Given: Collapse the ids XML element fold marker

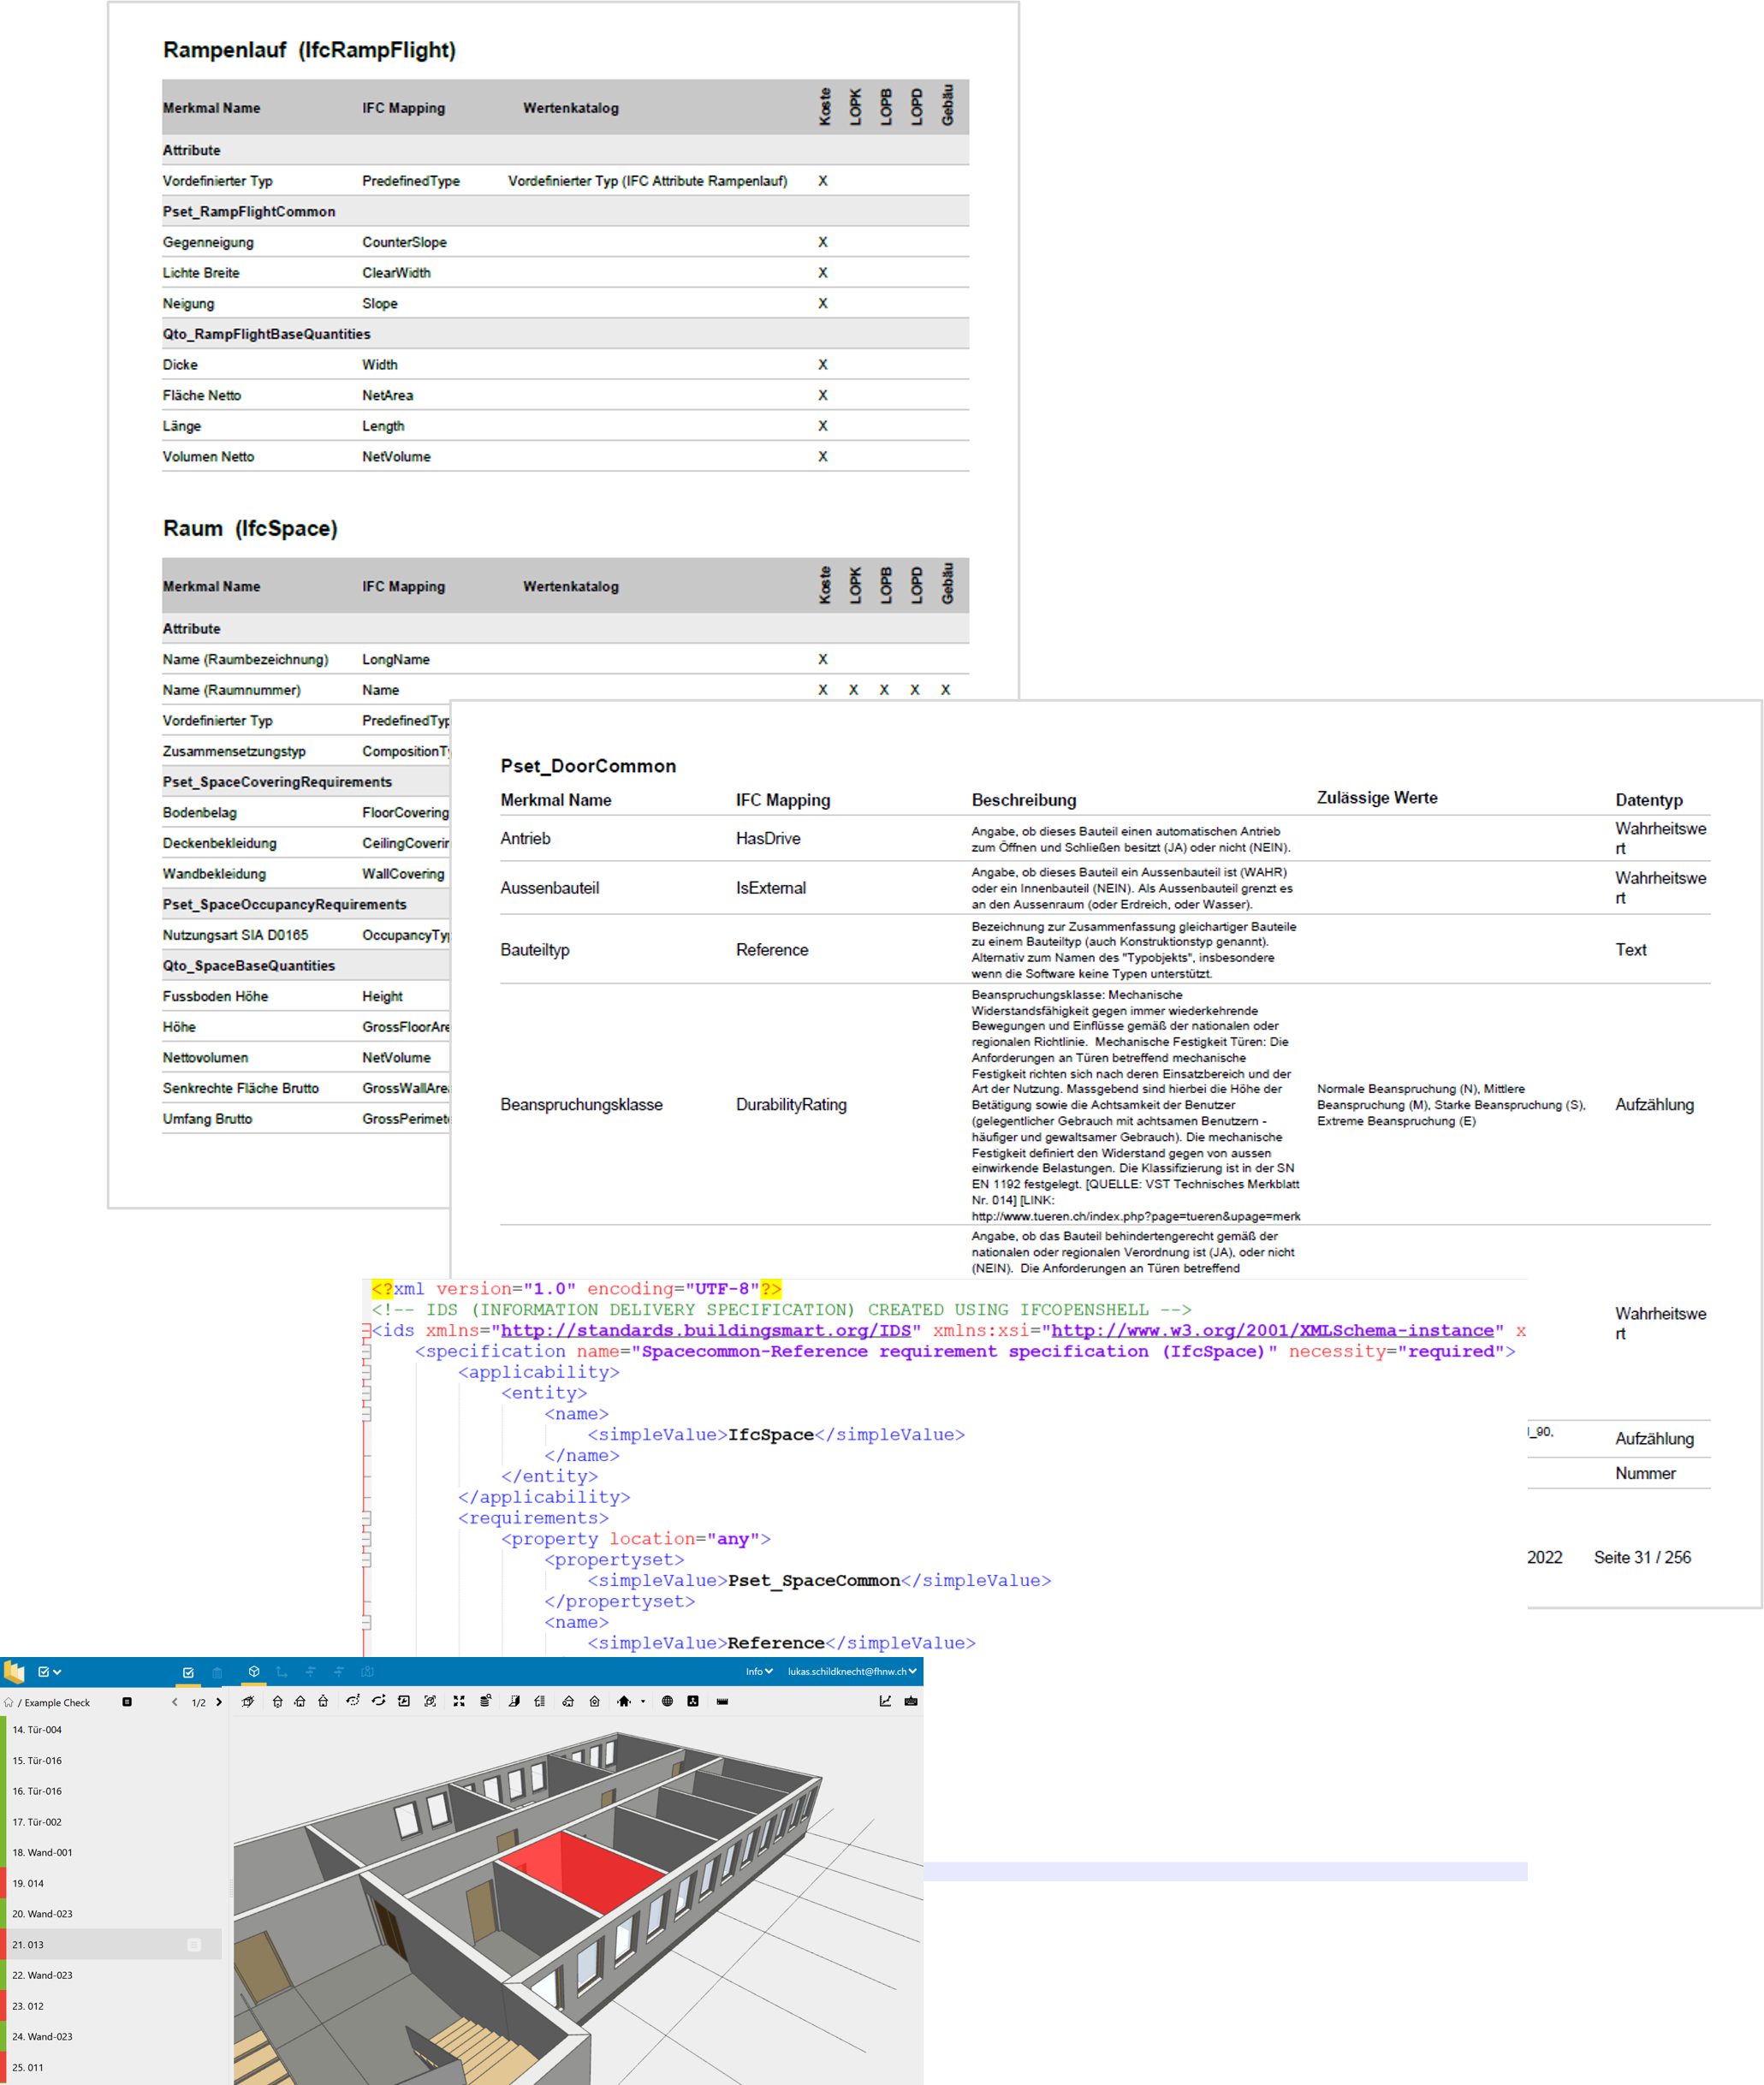Looking at the screenshot, I should tap(367, 1330).
